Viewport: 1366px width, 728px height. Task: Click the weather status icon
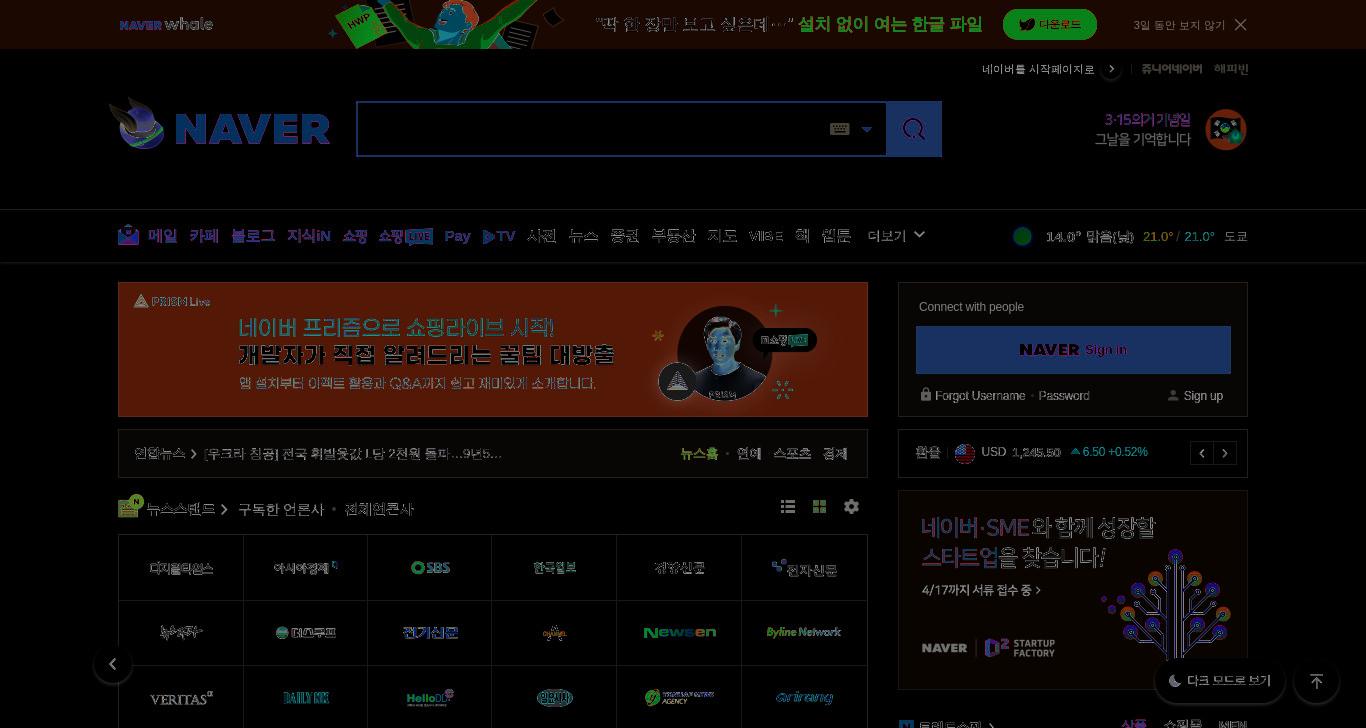pyautogui.click(x=1022, y=236)
